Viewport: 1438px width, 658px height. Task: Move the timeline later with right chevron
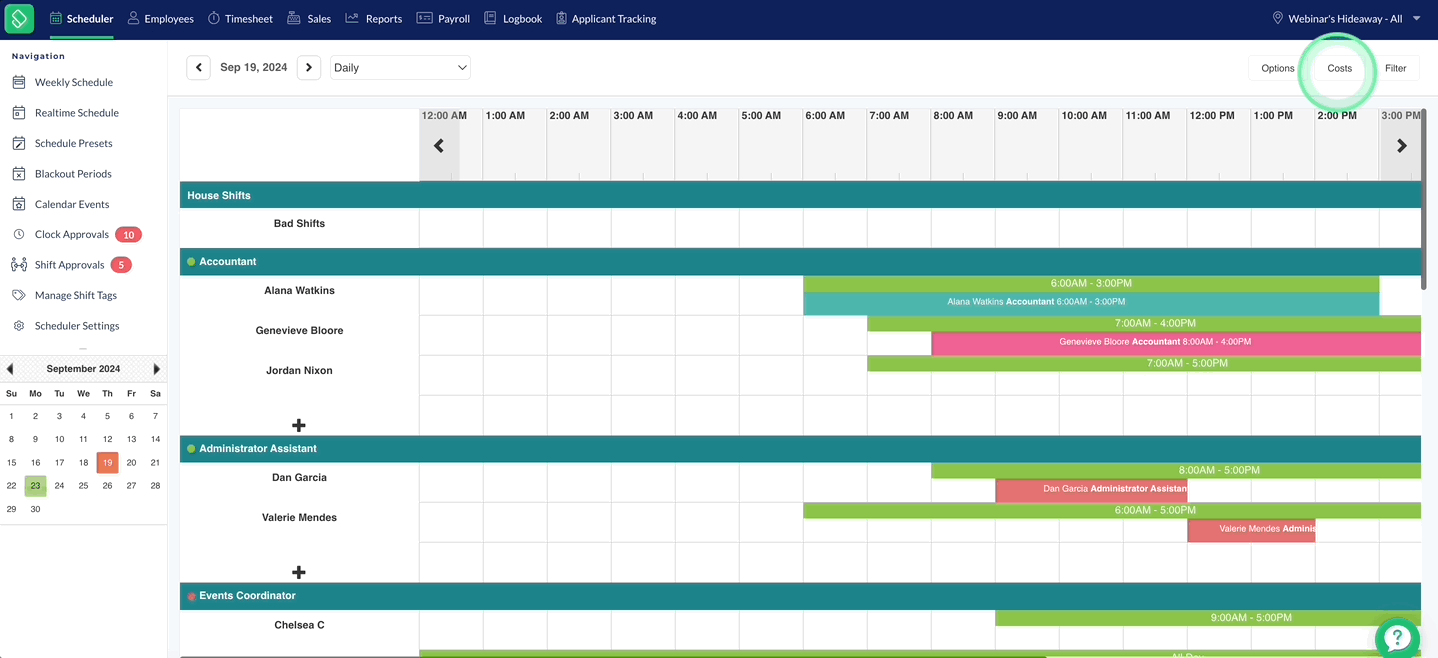click(x=1401, y=146)
